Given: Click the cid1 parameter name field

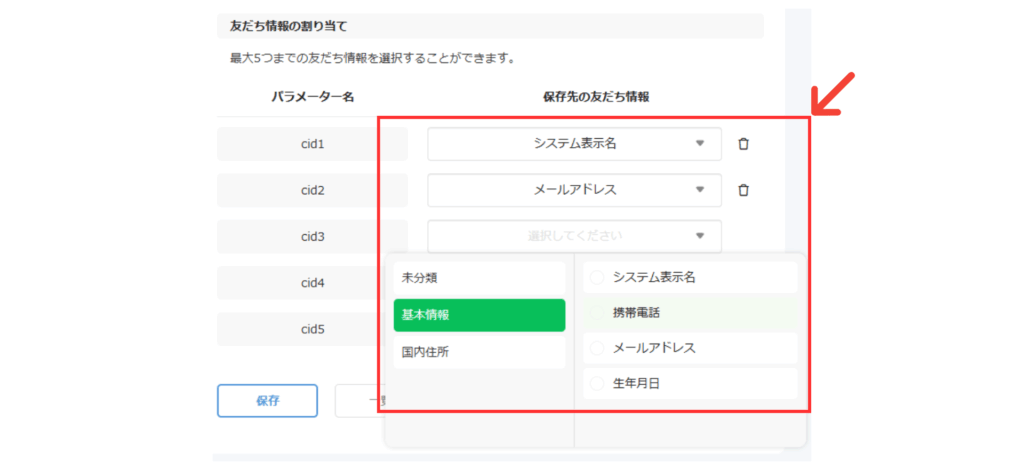Looking at the screenshot, I should coord(312,144).
